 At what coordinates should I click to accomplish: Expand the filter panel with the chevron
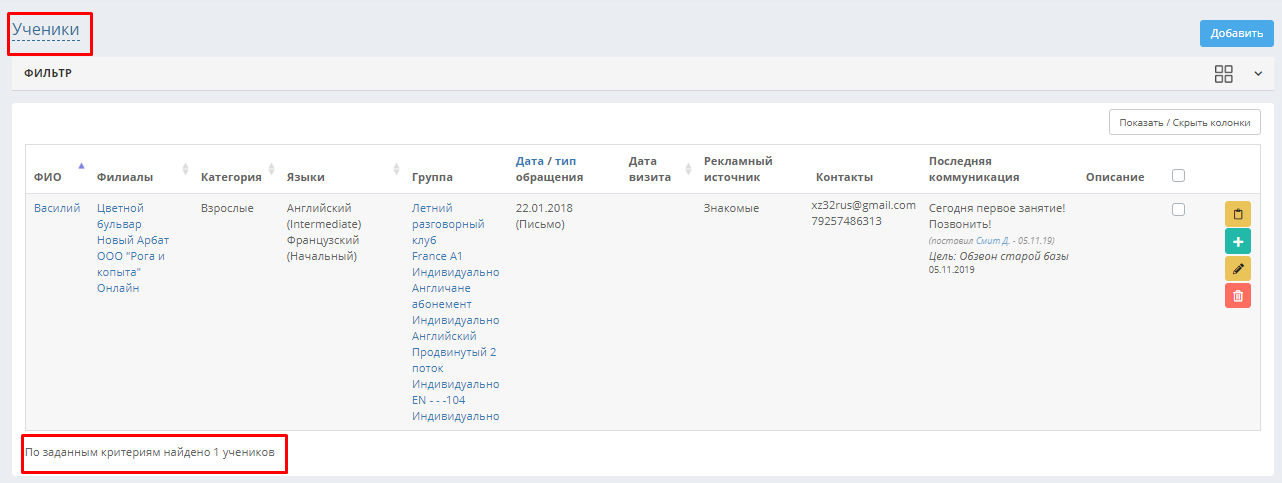click(1258, 74)
